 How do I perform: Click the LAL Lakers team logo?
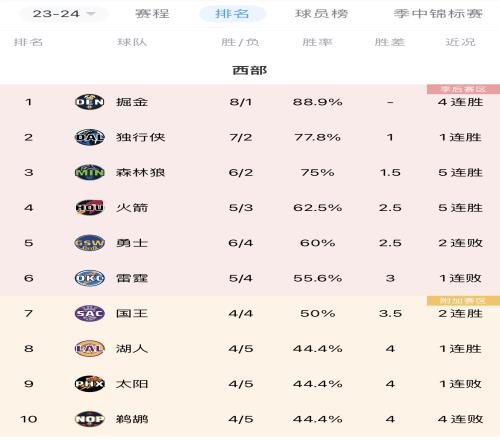click(89, 349)
